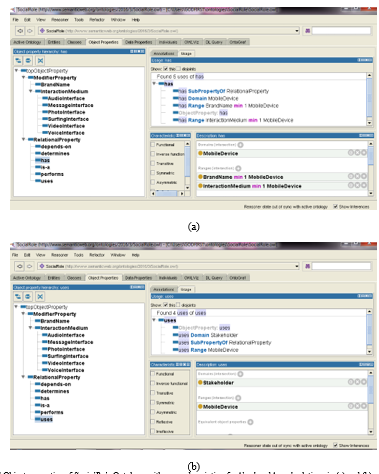Add a domain via plus icon in Description: has
The height and width of the screenshot is (474, 379).
[240, 145]
